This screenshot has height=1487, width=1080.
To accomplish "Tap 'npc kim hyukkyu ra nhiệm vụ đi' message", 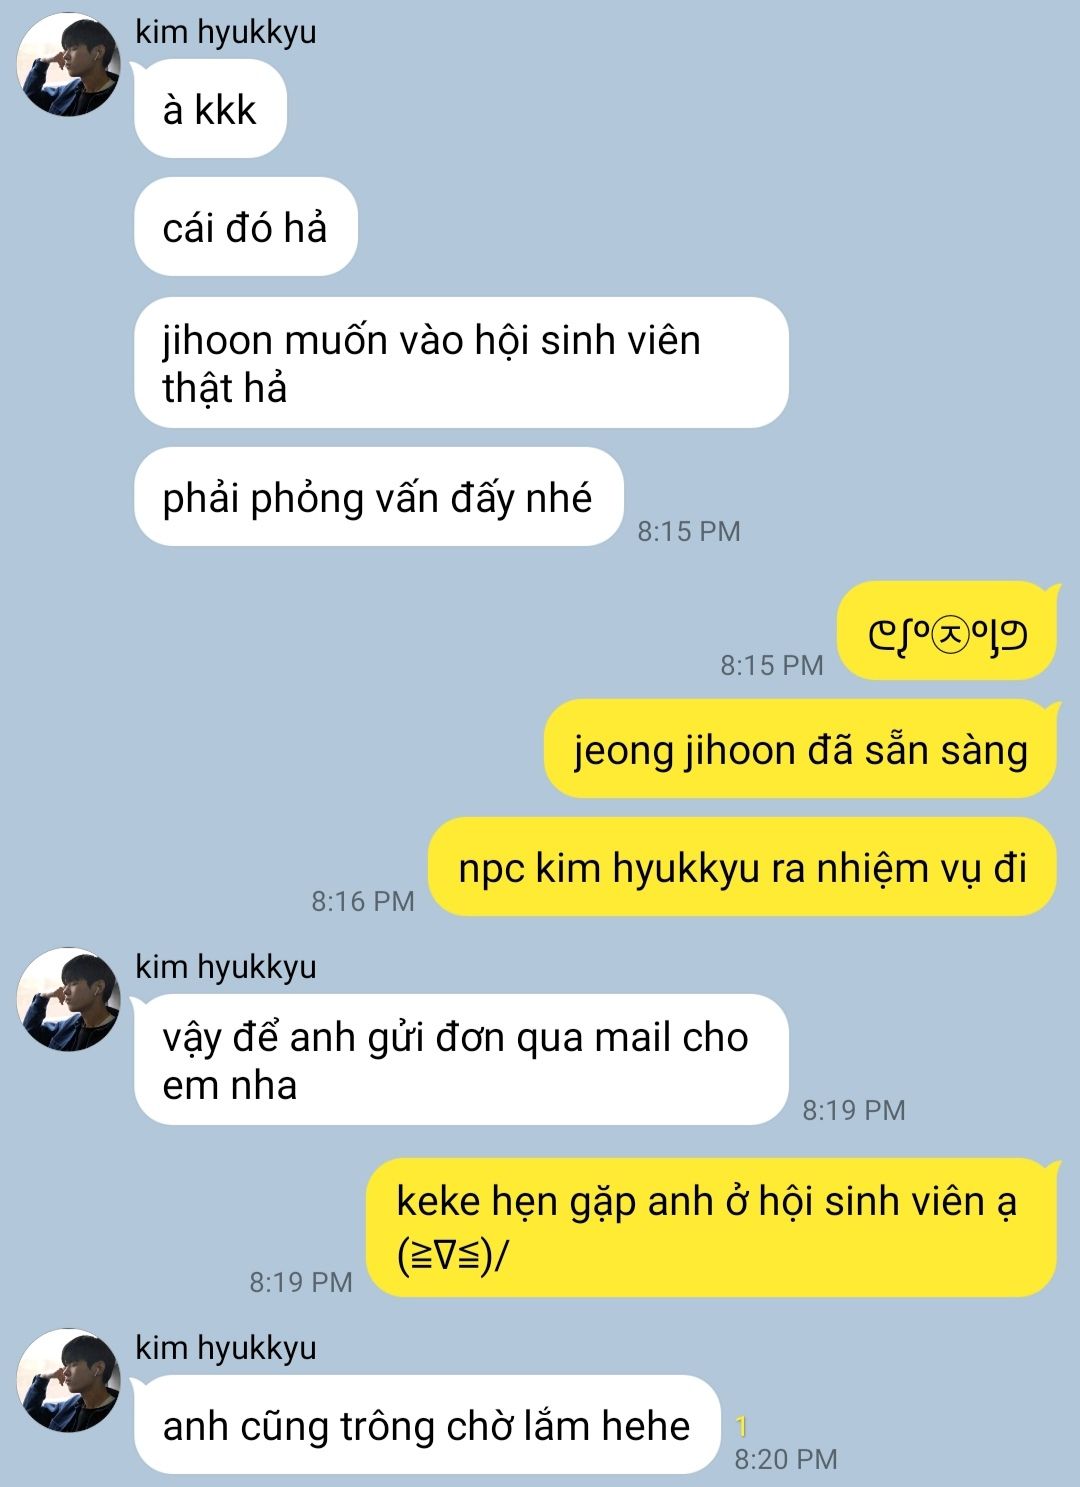I will click(x=742, y=867).
